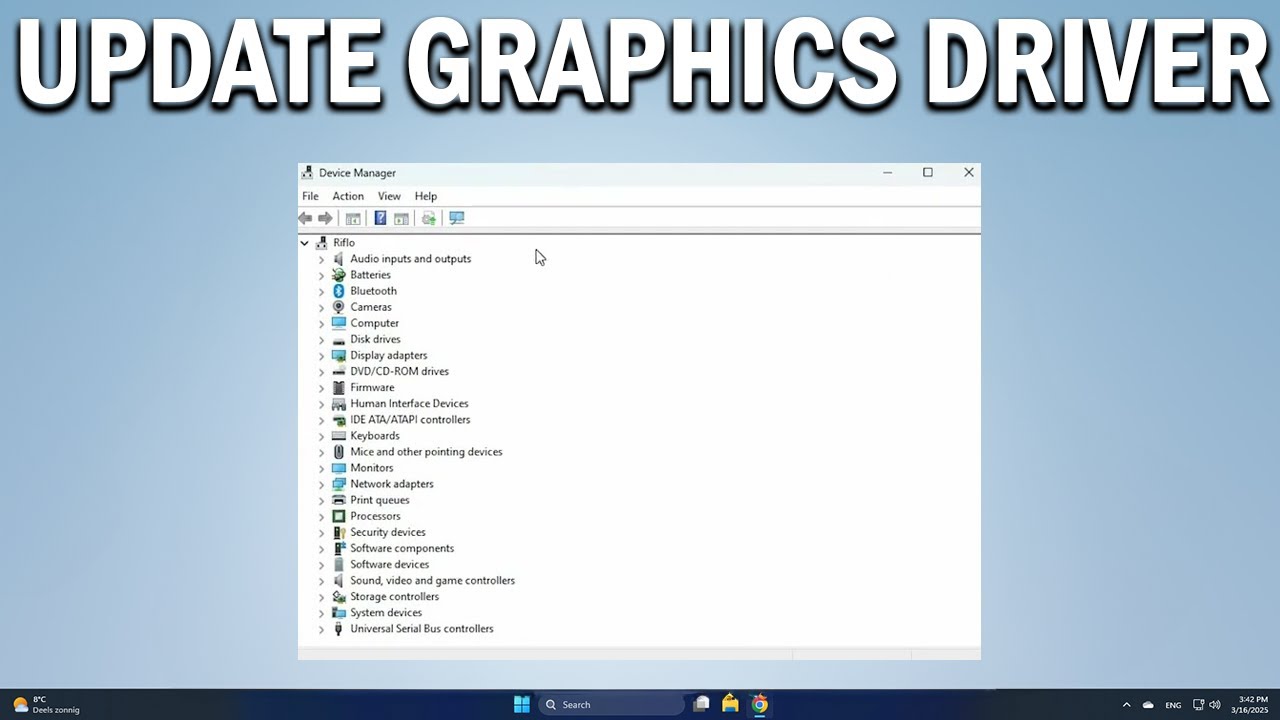Select the Print queues printer icon

pyautogui.click(x=339, y=500)
